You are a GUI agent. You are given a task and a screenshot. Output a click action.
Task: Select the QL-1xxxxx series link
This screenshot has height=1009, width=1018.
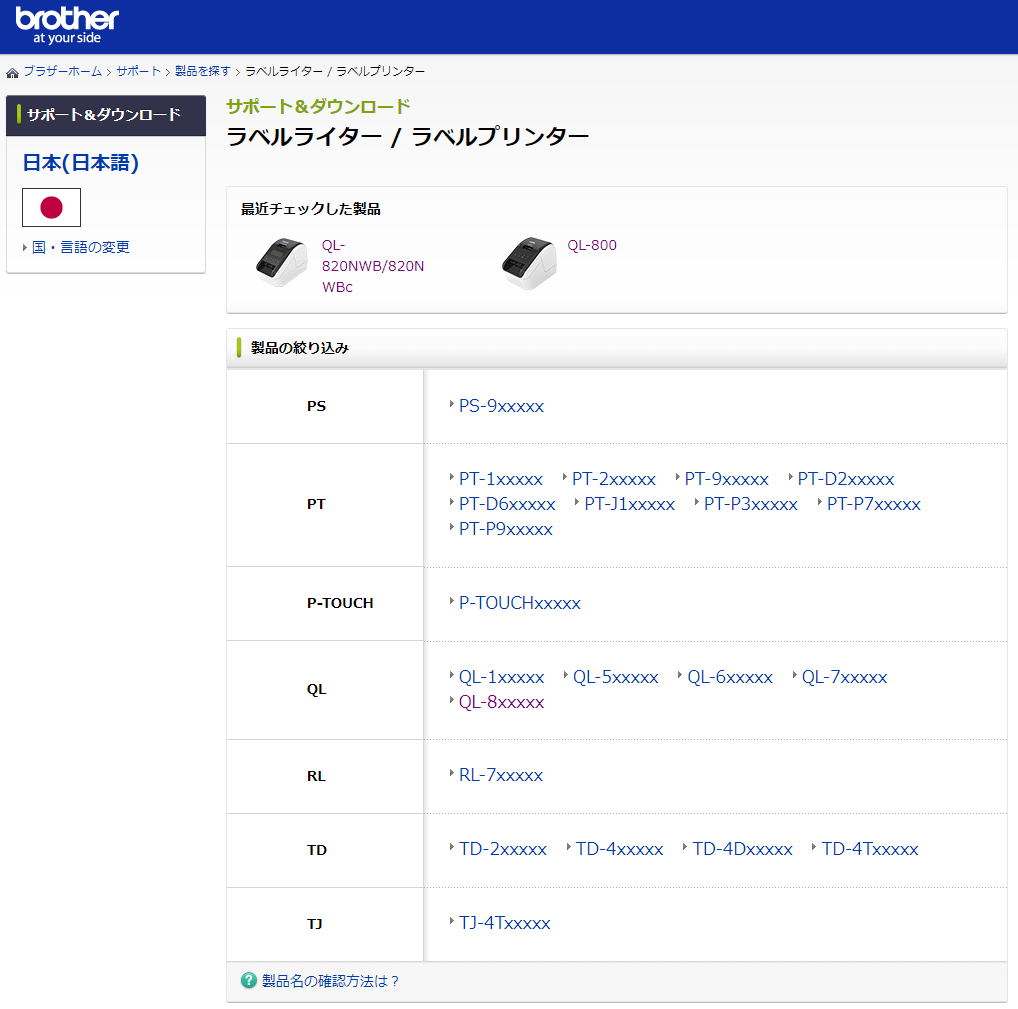pyautogui.click(x=501, y=677)
